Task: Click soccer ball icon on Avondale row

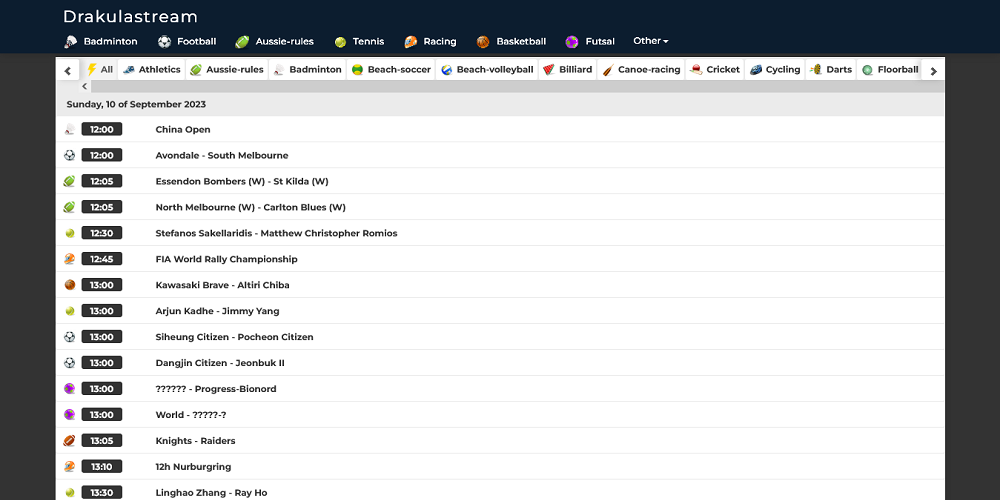Action: click(x=70, y=155)
